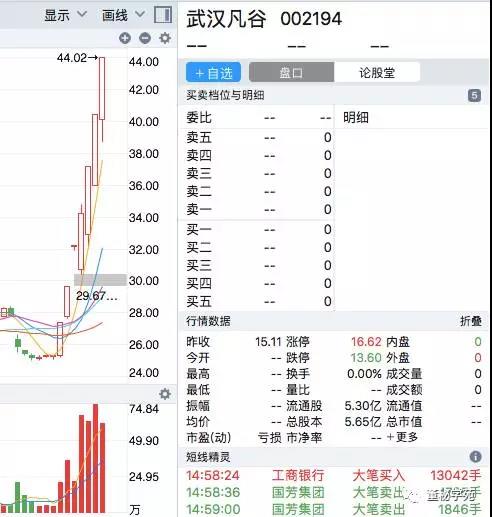Click stock code 002194
Viewport: 492px width, 517px height.
(311, 19)
